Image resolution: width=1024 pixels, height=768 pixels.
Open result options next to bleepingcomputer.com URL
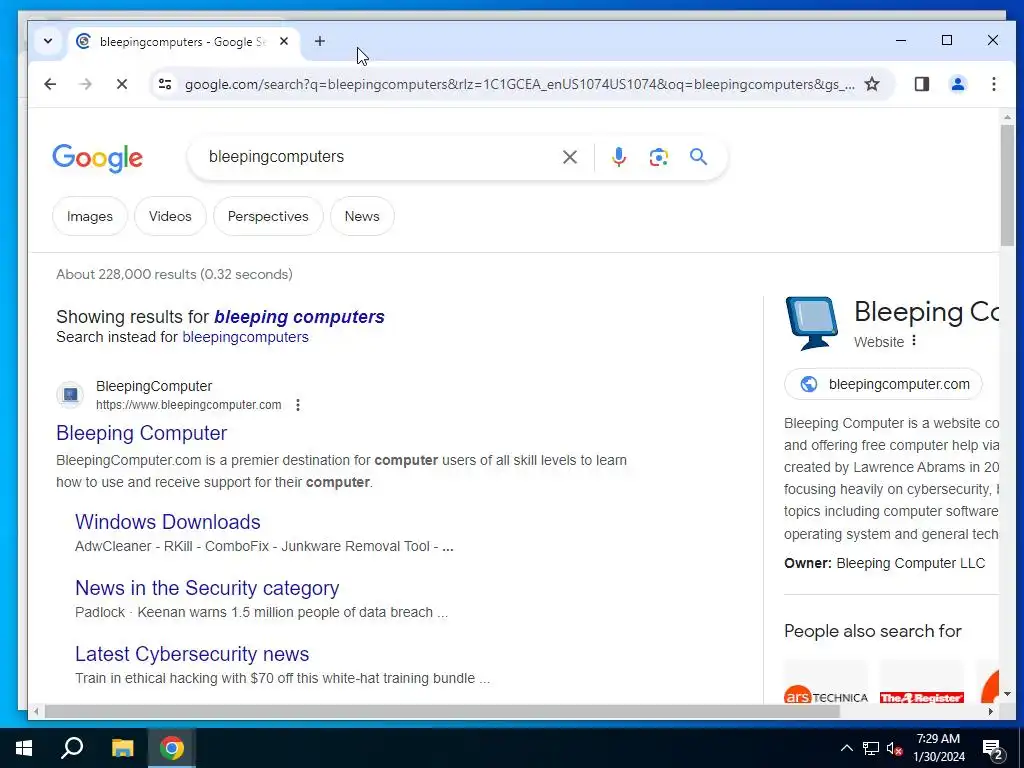[298, 405]
